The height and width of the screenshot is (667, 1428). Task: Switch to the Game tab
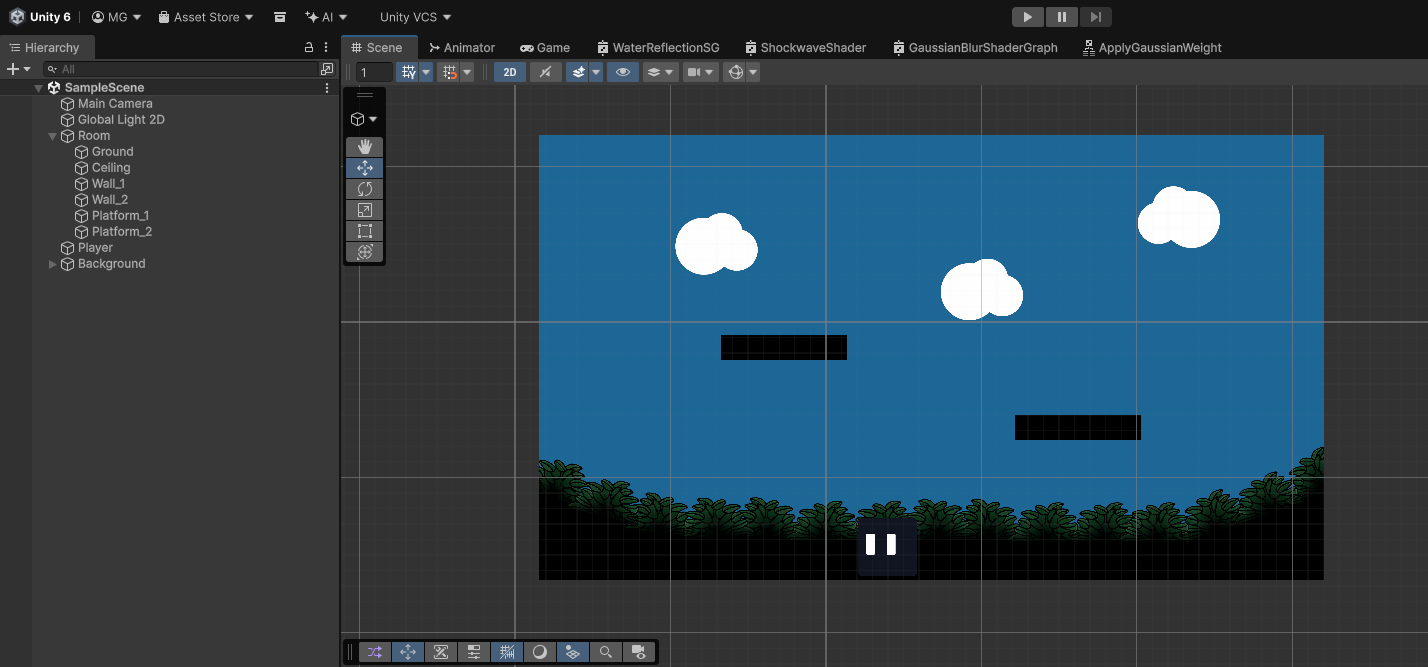click(545, 47)
